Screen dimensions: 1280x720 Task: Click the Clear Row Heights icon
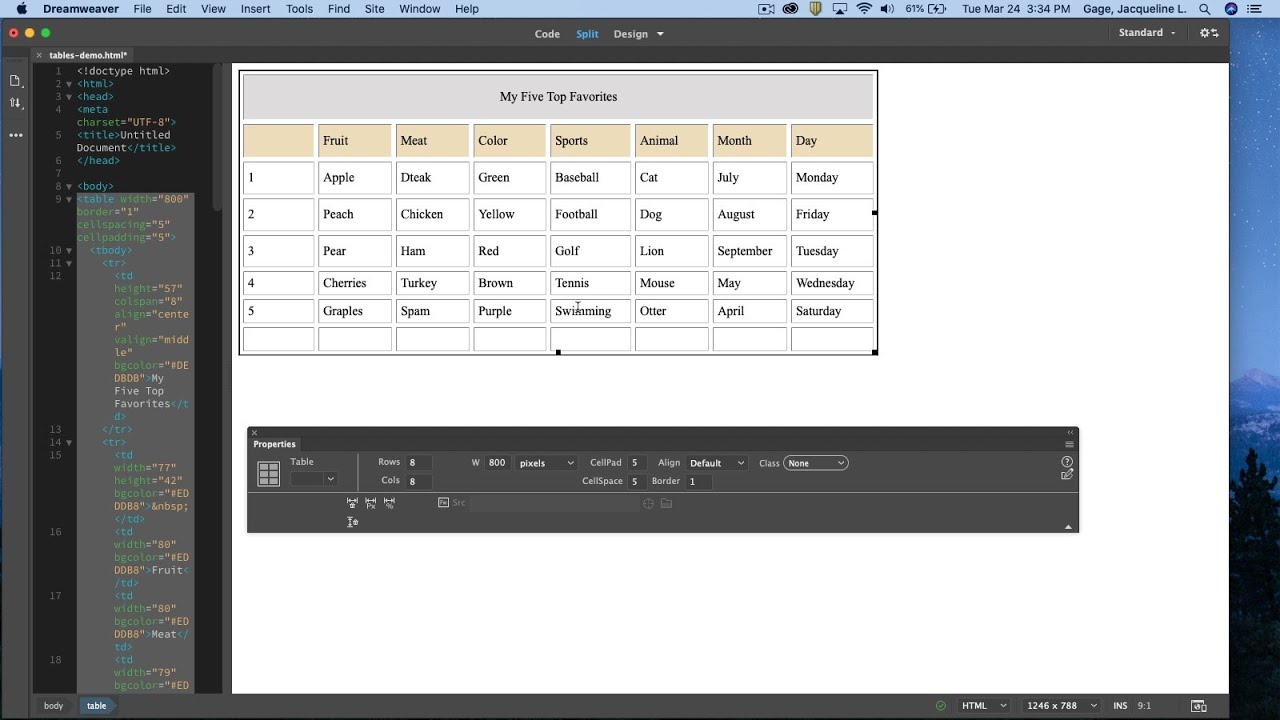(352, 522)
